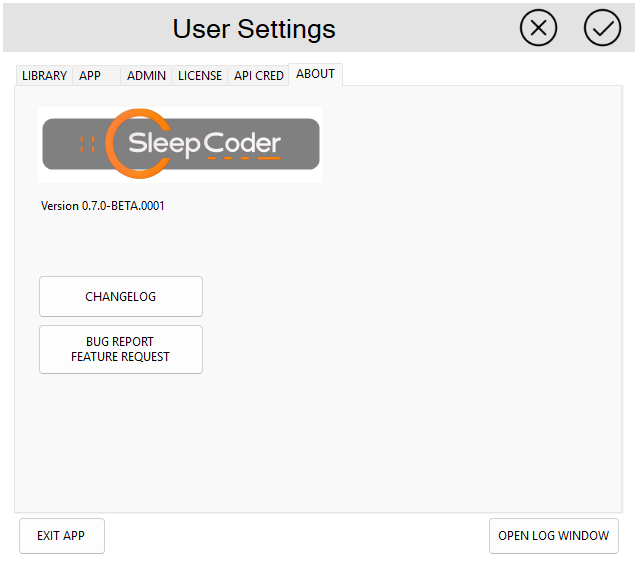Click the User Settings title text

[254, 28]
